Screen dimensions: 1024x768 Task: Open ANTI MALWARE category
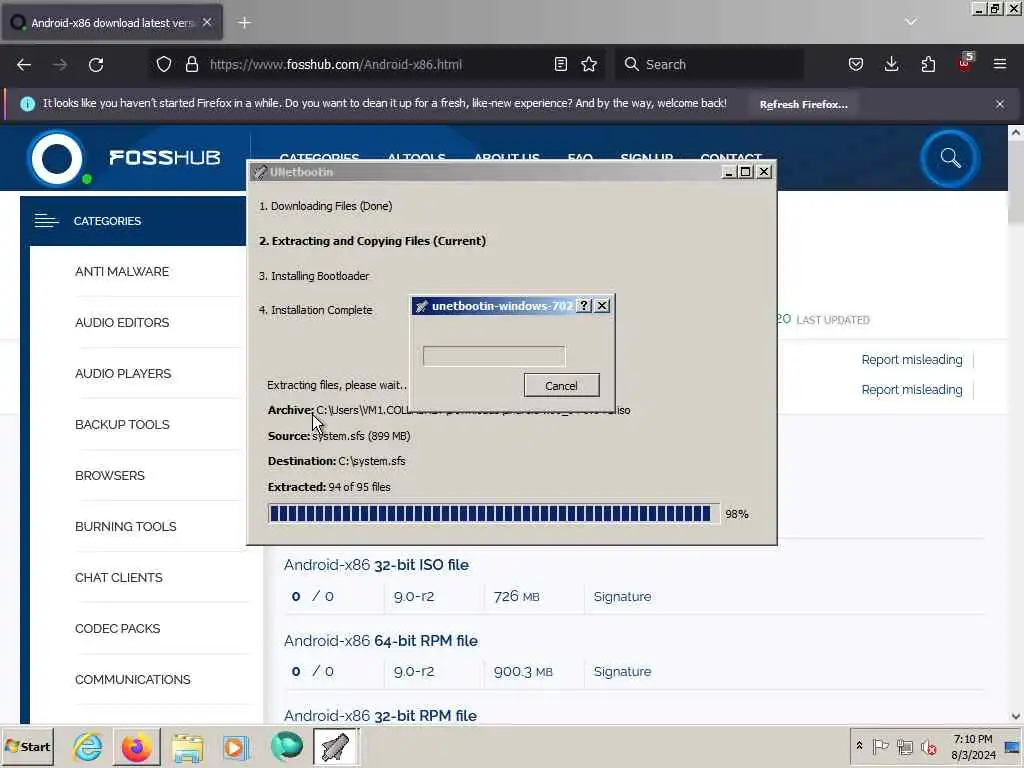[122, 272]
